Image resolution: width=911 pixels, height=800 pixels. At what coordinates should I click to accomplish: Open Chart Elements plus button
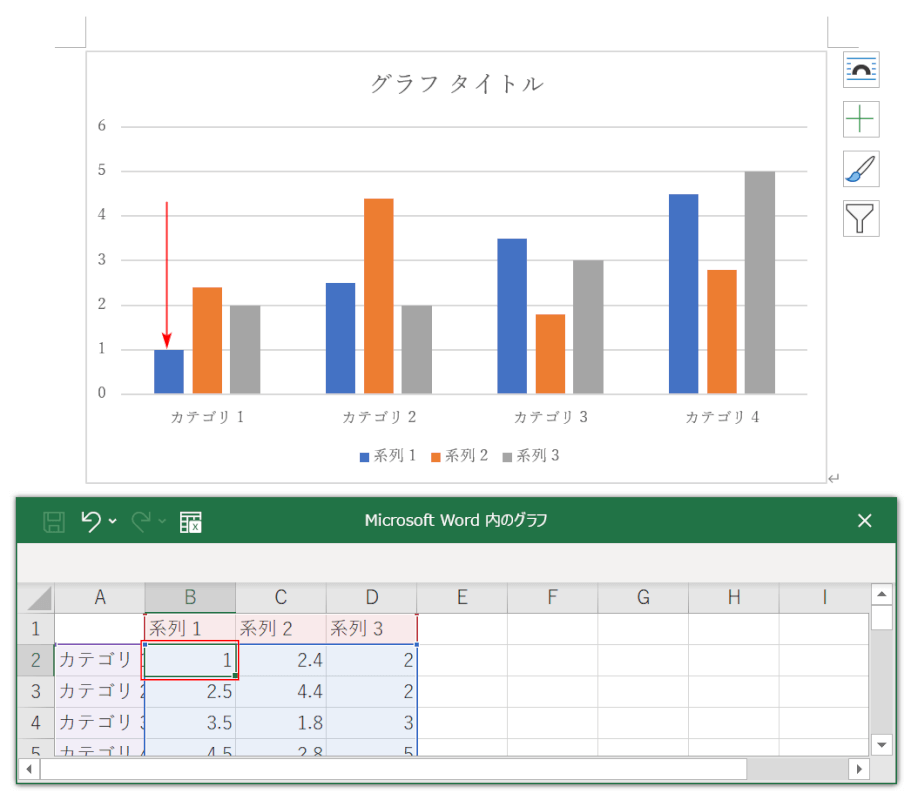coord(860,119)
